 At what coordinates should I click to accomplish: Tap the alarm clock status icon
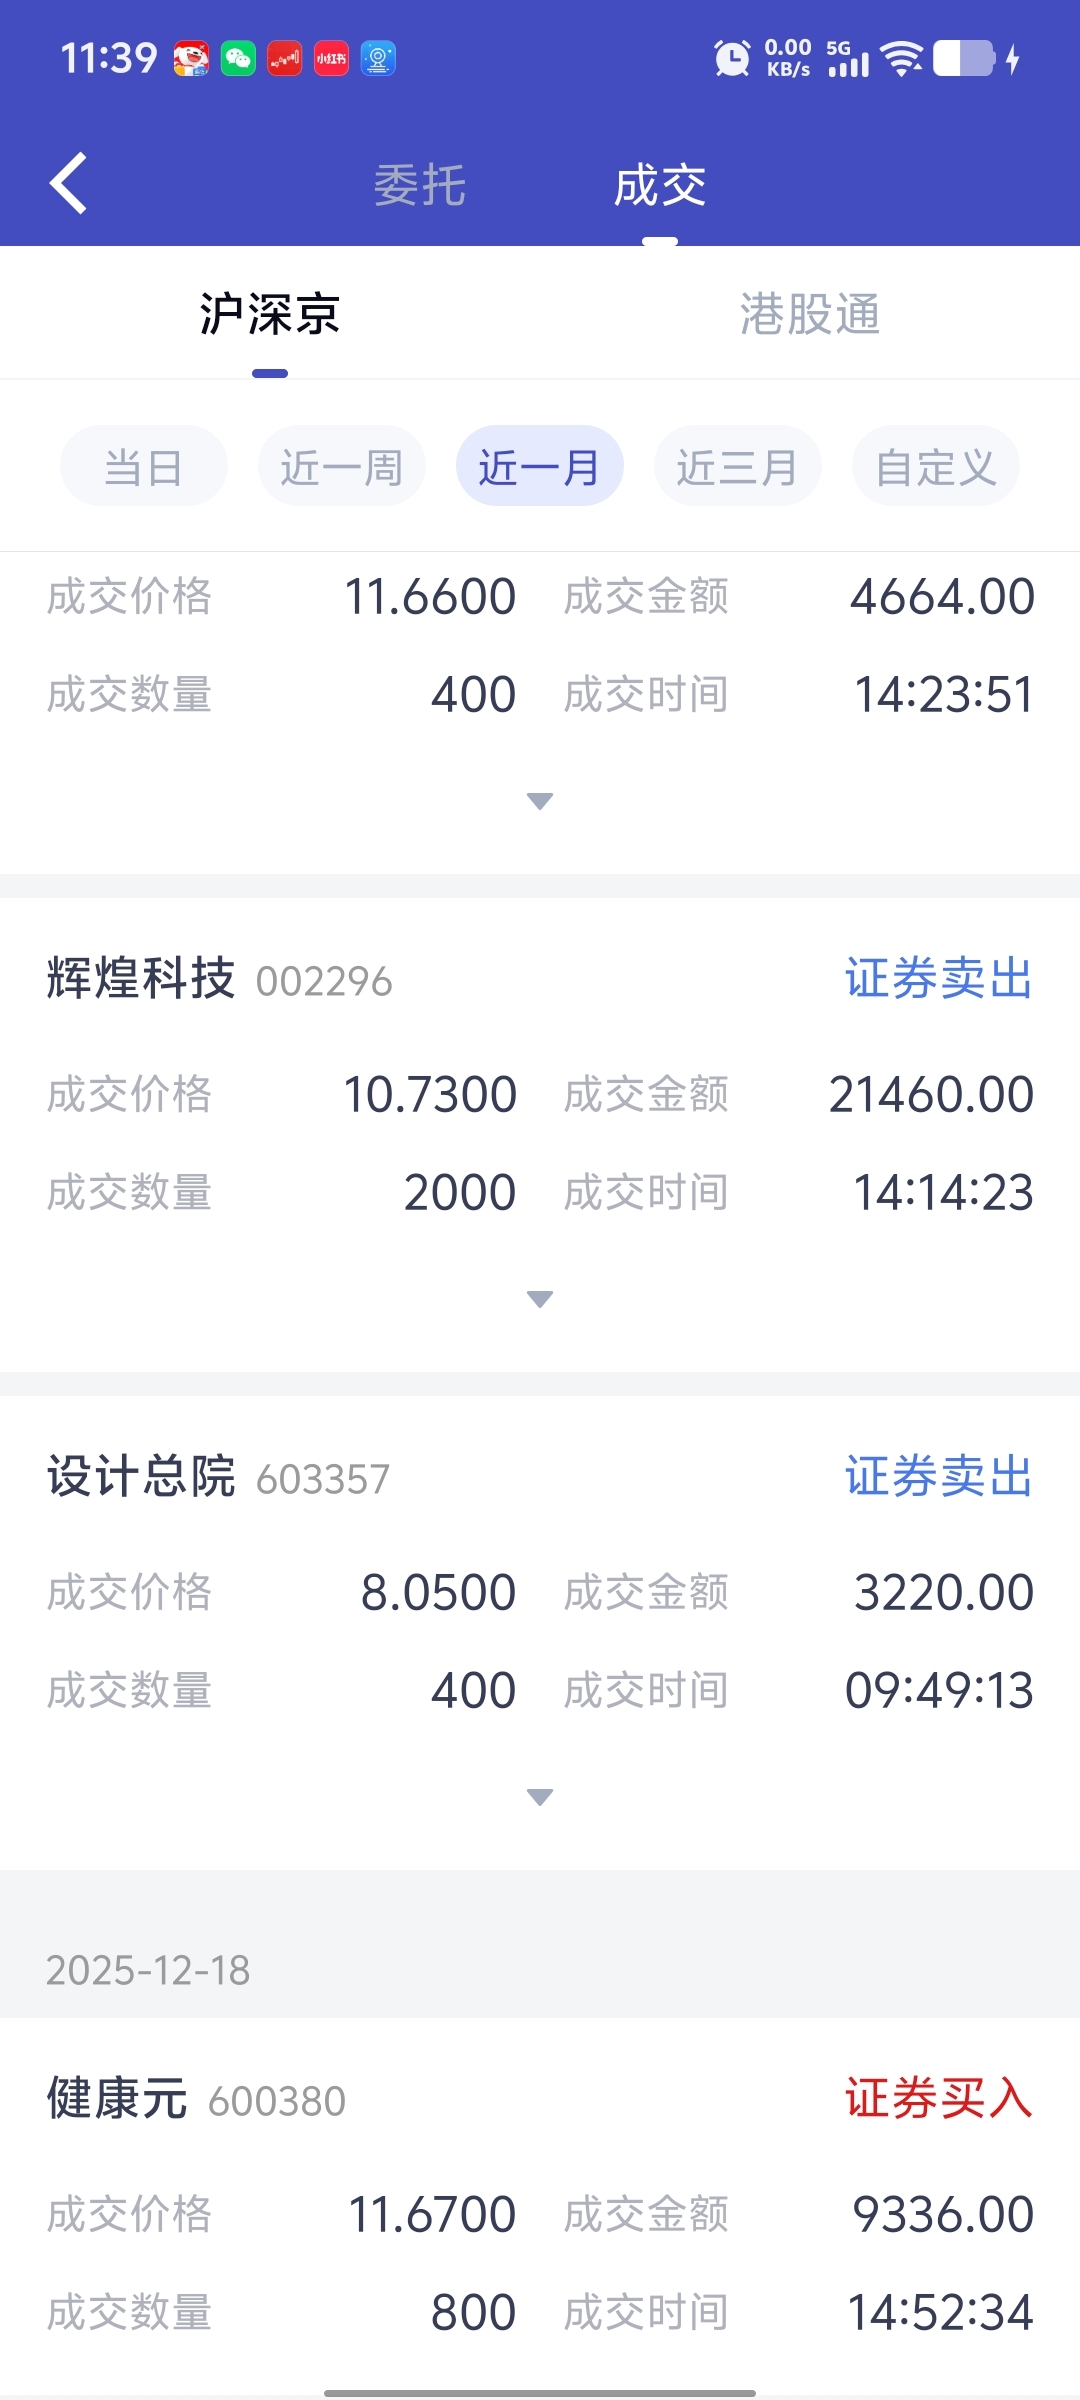point(732,59)
